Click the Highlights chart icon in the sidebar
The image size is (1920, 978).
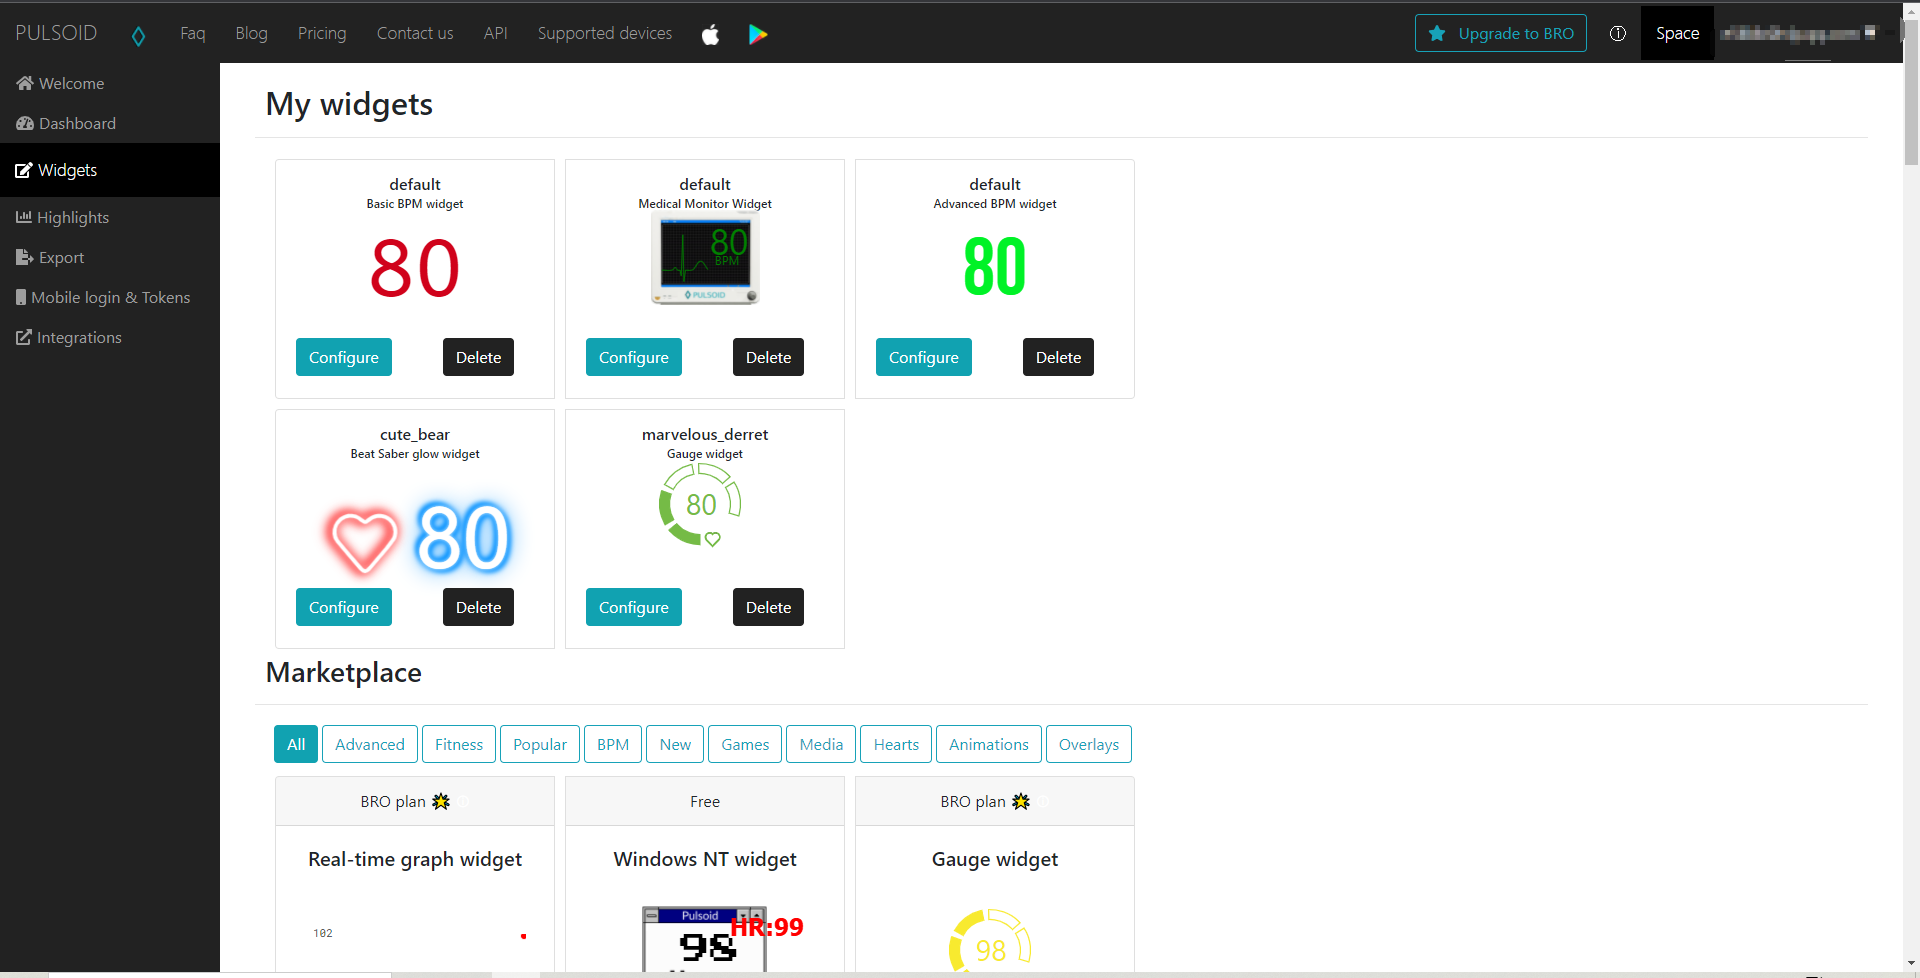[x=24, y=217]
